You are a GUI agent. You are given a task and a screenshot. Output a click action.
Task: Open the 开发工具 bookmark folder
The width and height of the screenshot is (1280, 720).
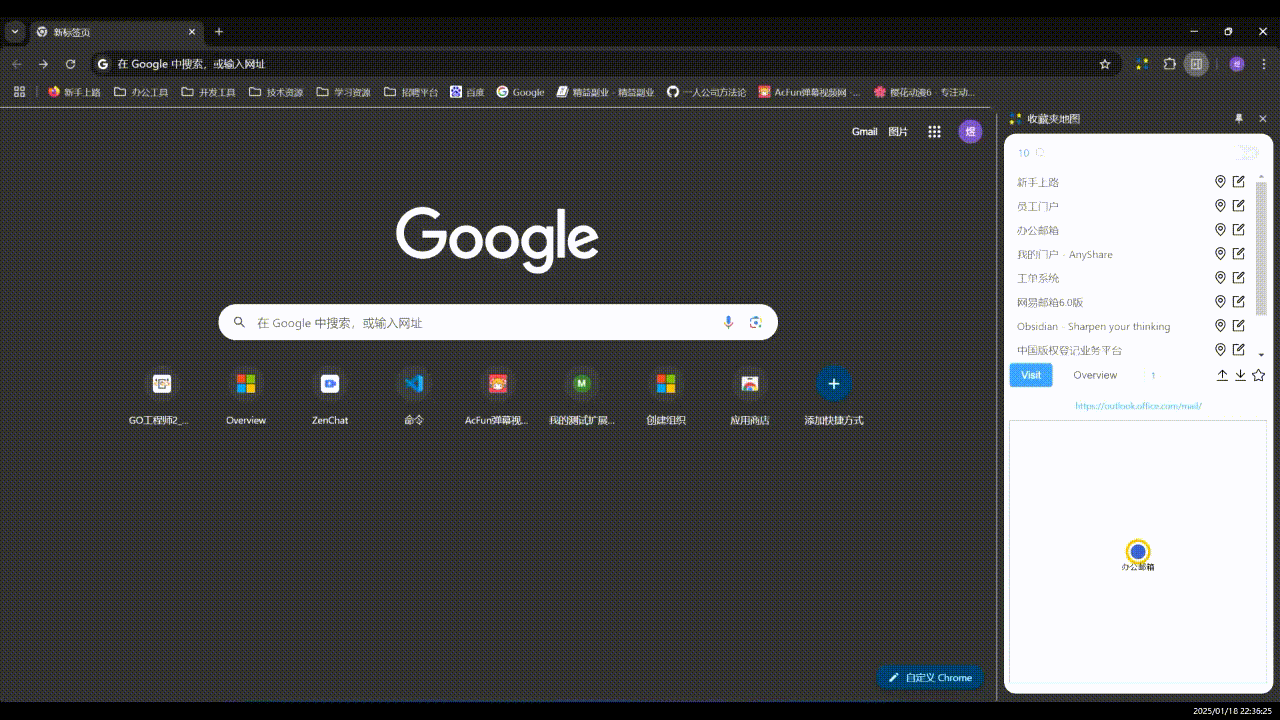tap(208, 92)
